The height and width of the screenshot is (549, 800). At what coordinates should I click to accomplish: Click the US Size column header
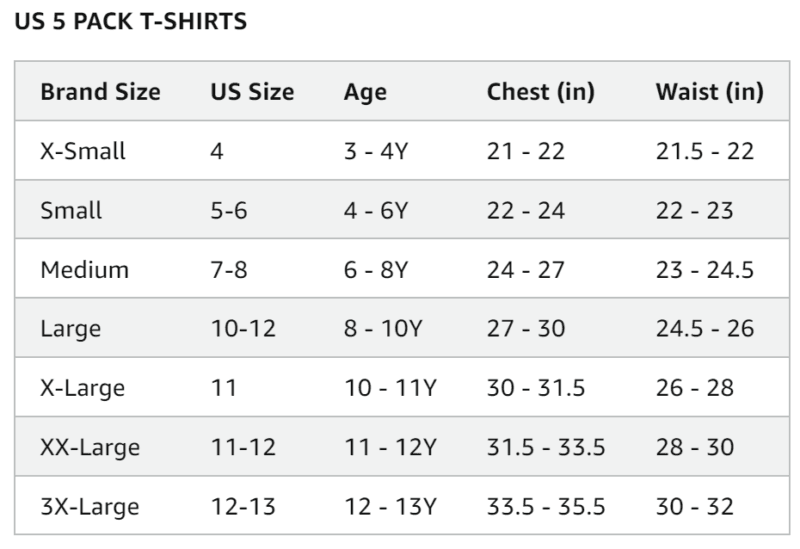pos(252,92)
